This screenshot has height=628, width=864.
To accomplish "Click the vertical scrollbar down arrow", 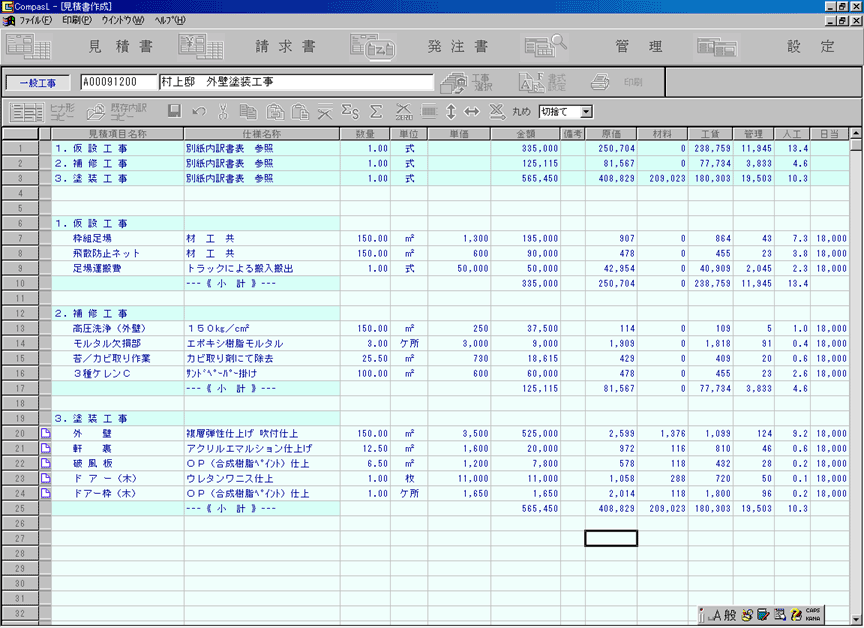I will (856, 619).
